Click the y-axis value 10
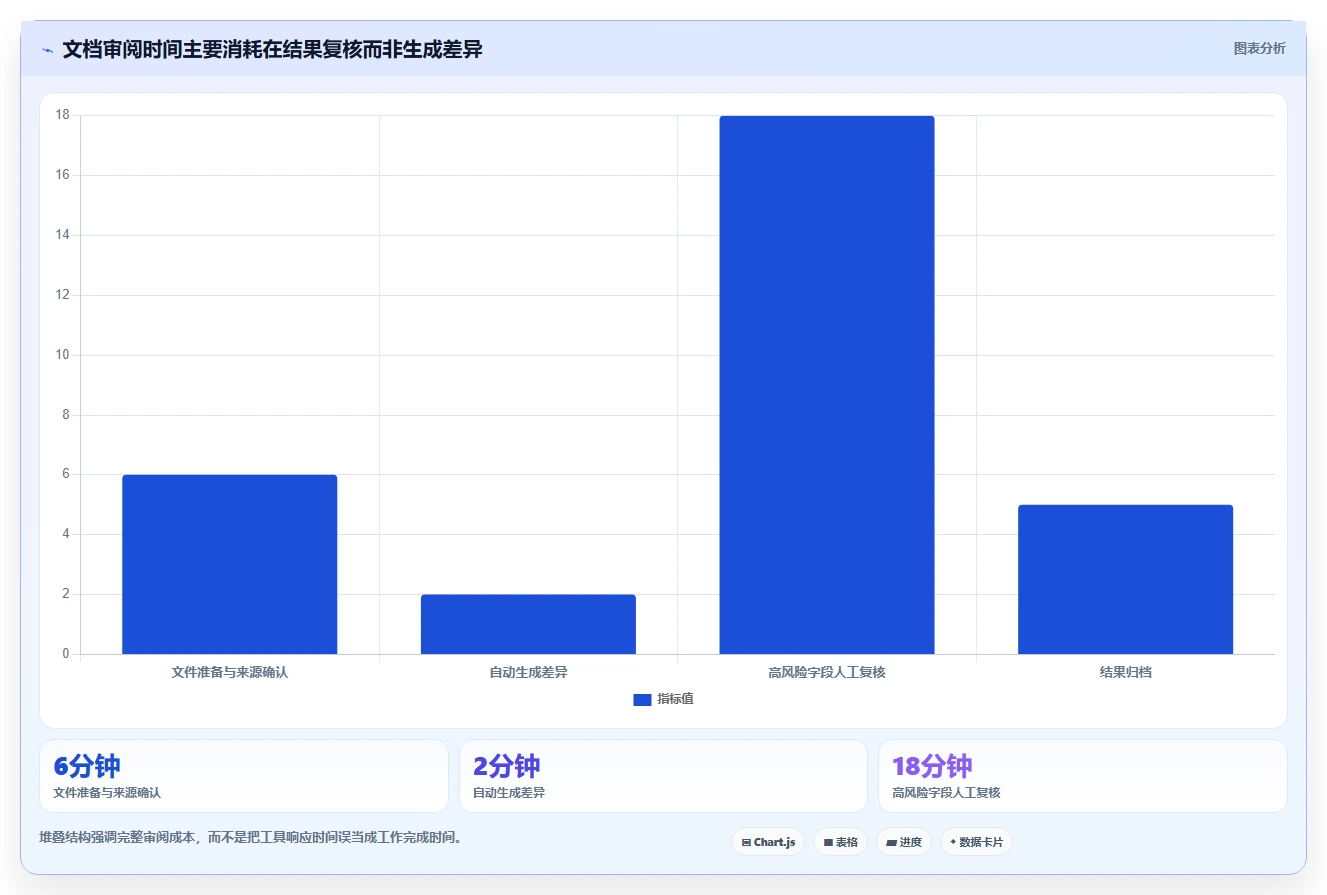Viewport: 1327px width, 895px height. [63, 355]
